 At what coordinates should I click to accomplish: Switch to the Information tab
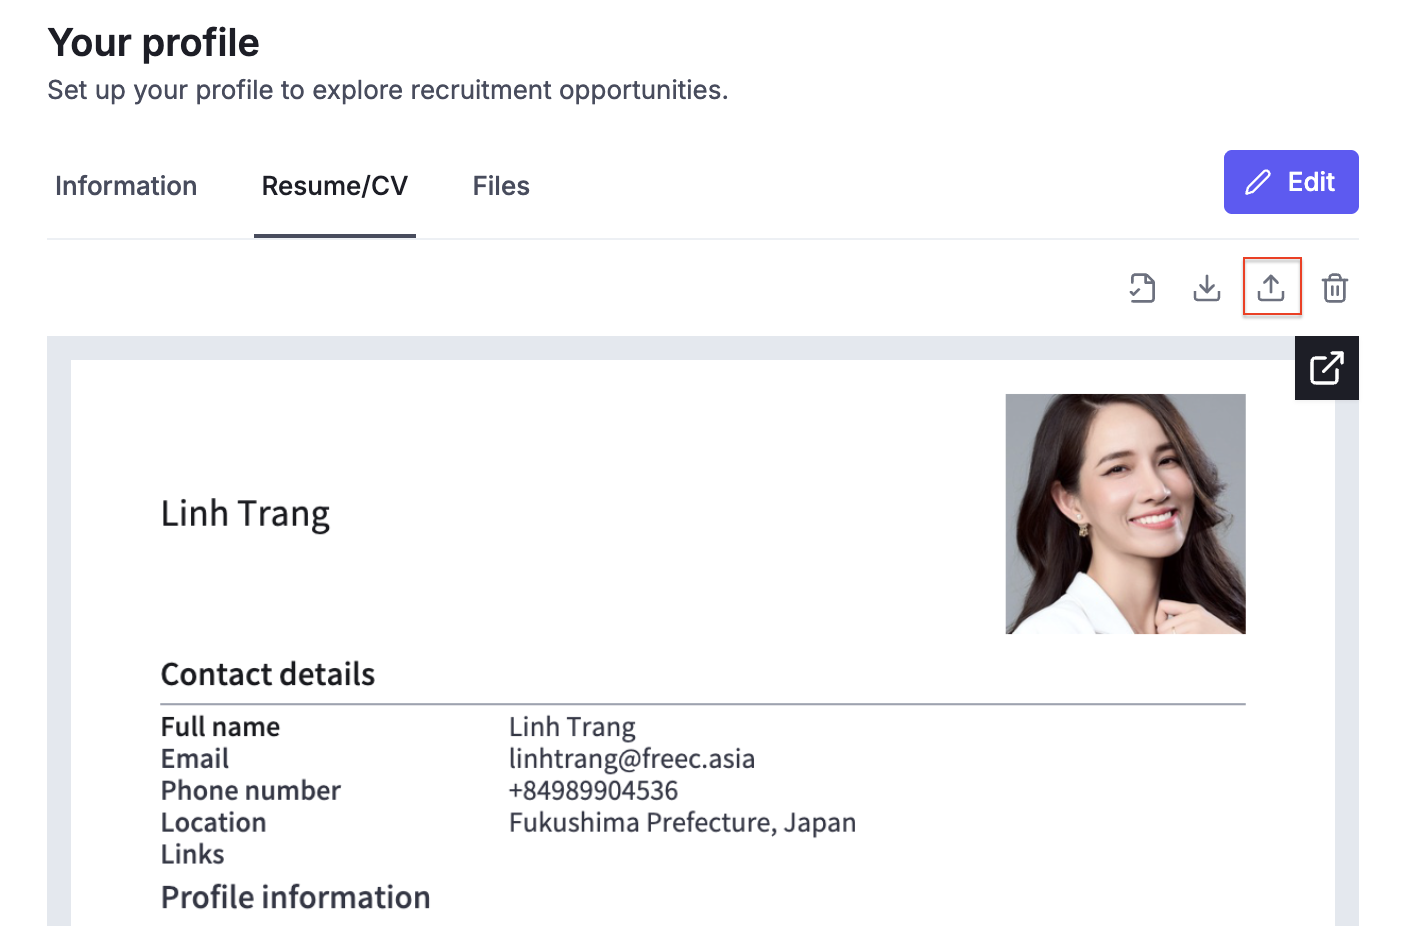[126, 186]
